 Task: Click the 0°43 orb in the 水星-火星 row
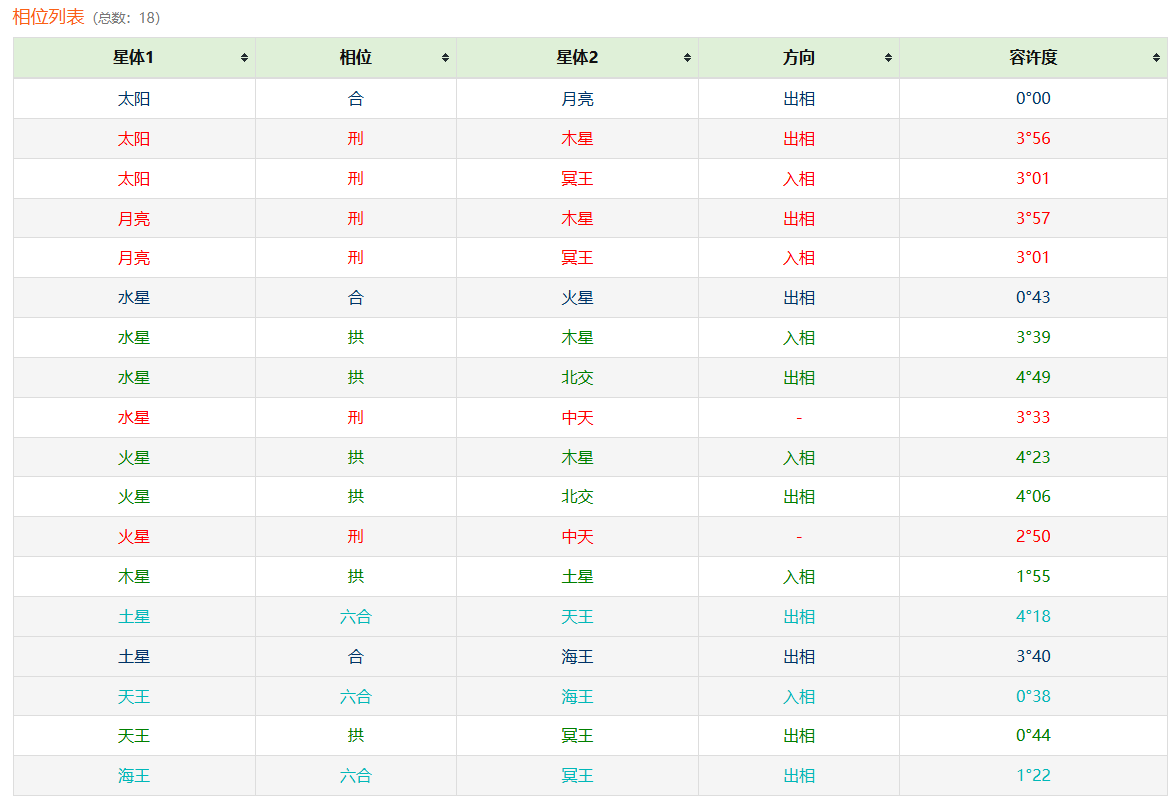click(x=1033, y=298)
